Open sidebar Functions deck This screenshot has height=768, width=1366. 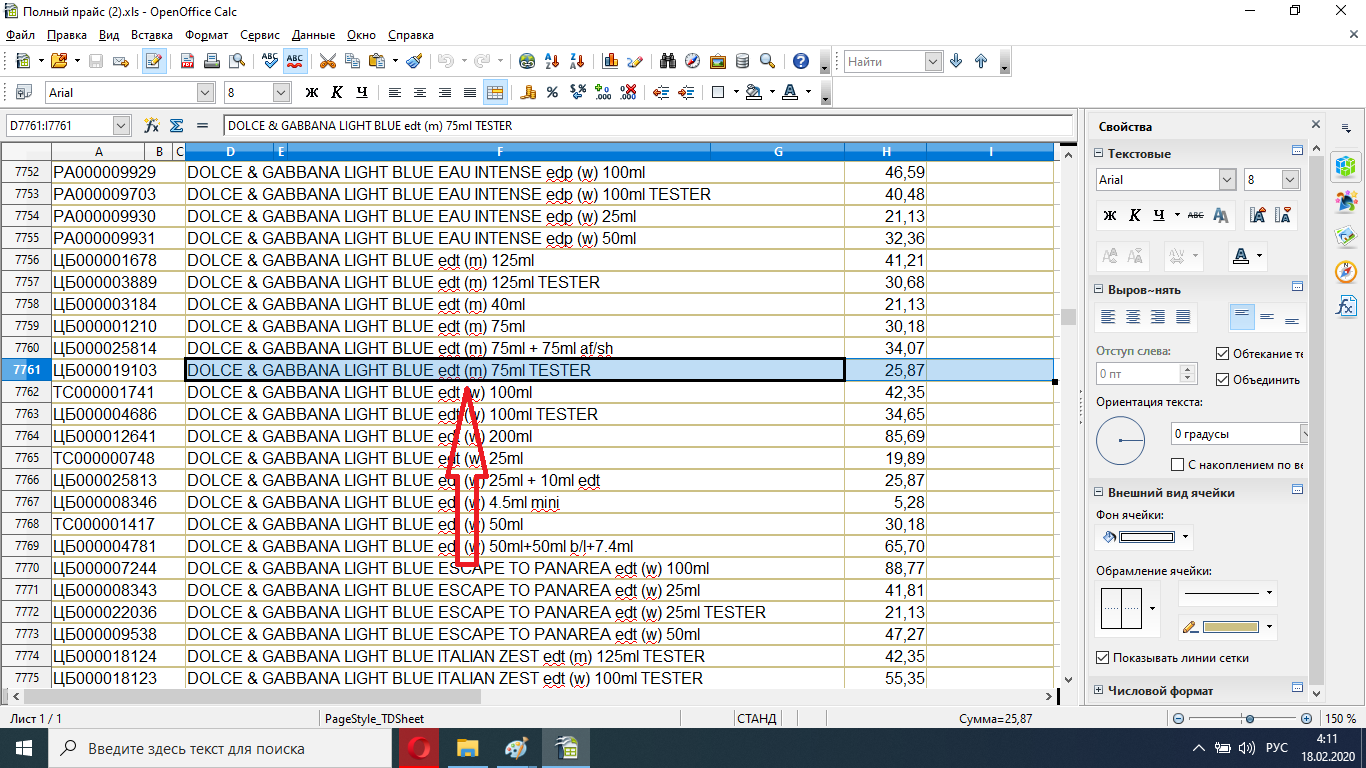point(1346,308)
